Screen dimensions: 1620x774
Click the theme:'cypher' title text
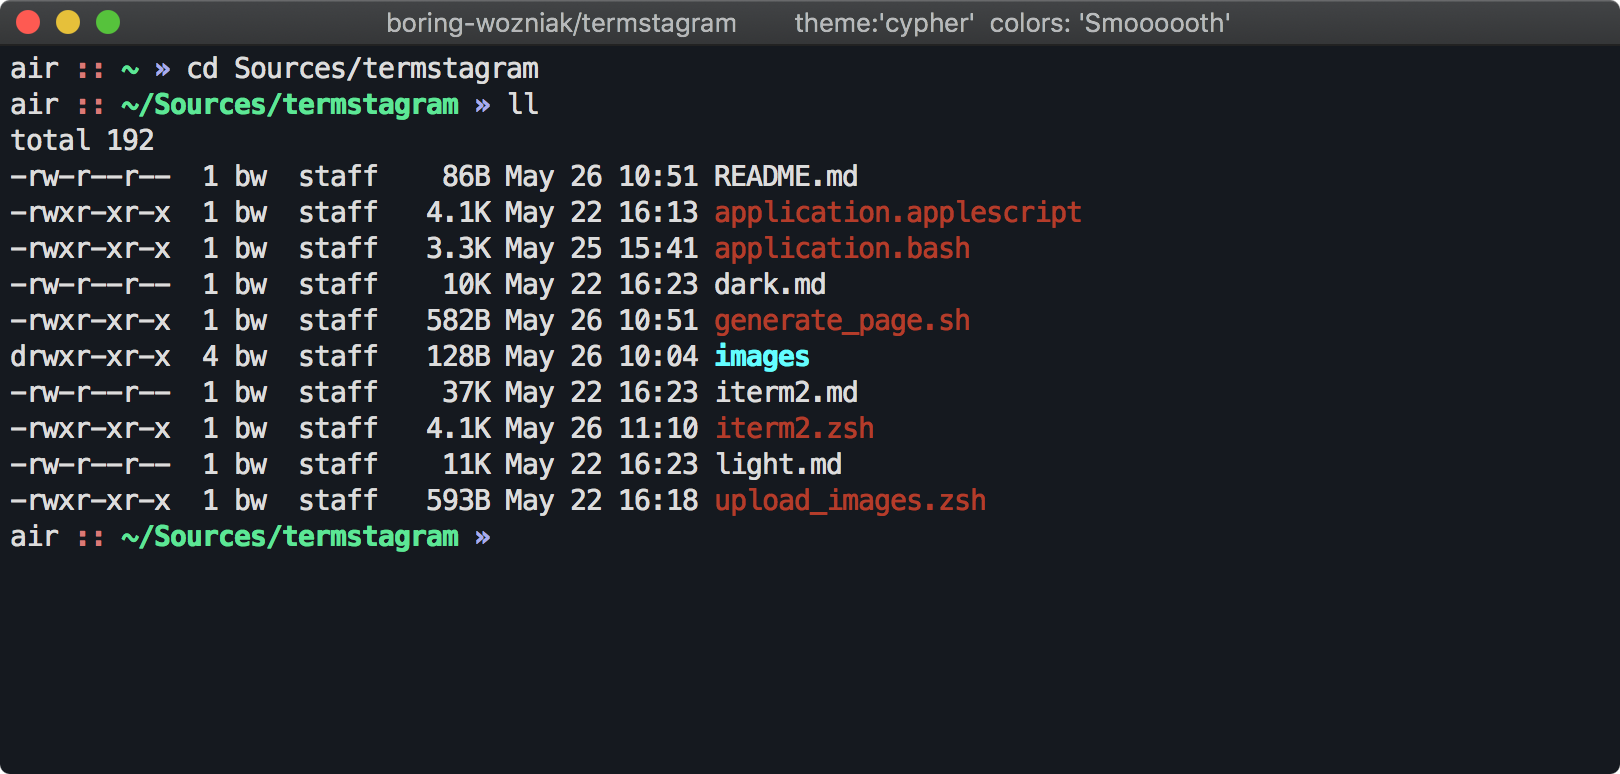(884, 23)
